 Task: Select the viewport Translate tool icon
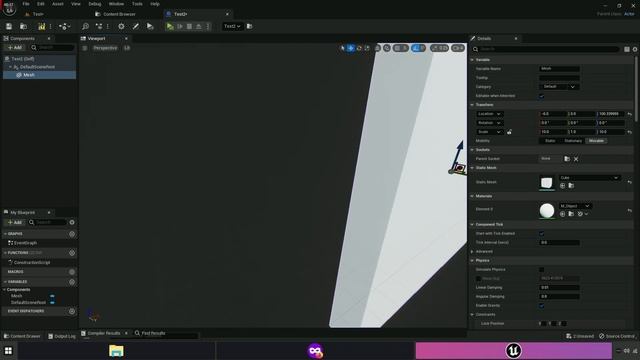[351, 48]
